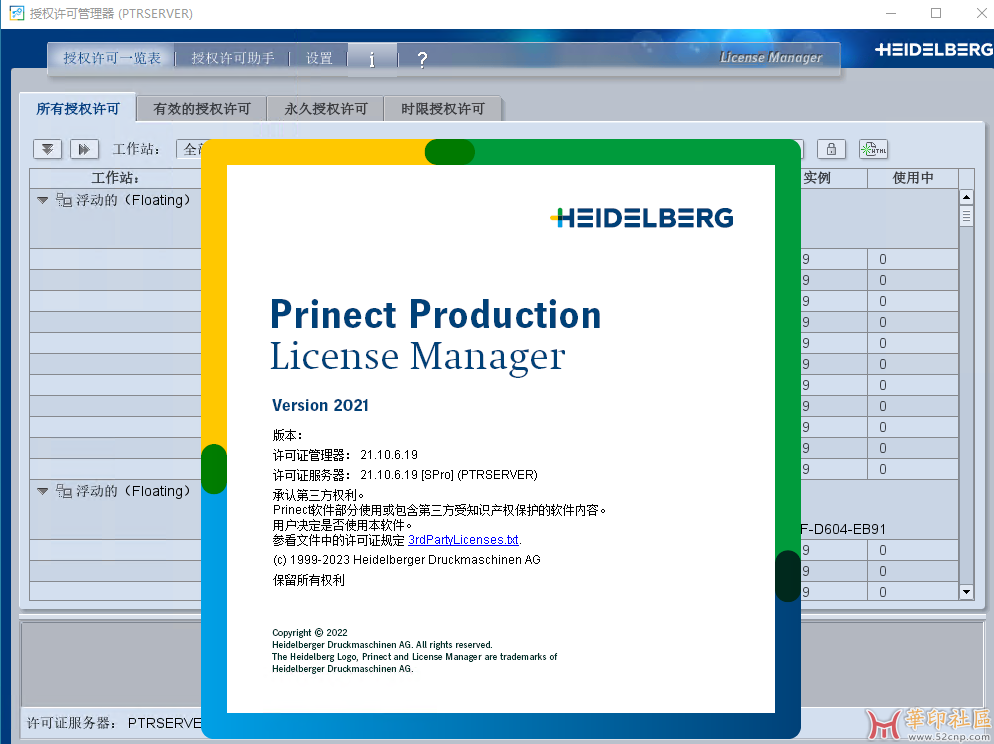Click the double right-arrow toolbar button

pyautogui.click(x=84, y=149)
